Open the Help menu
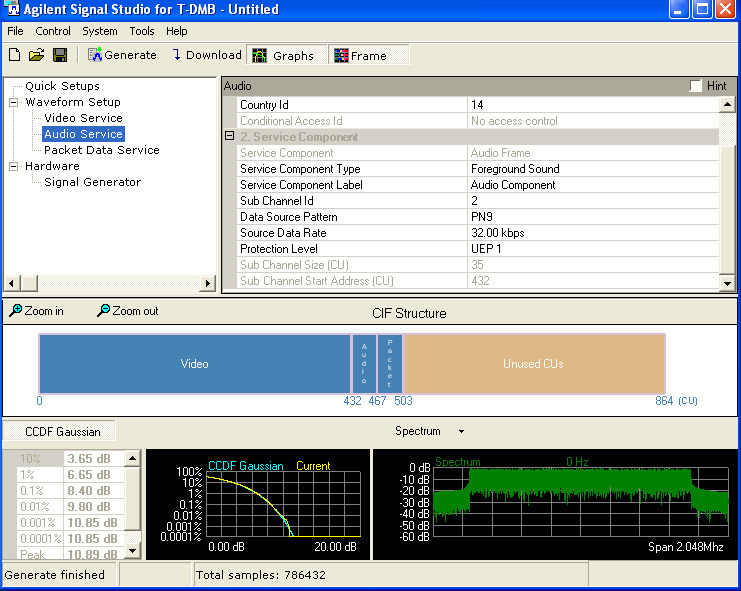This screenshot has width=741, height=591. pyautogui.click(x=177, y=31)
